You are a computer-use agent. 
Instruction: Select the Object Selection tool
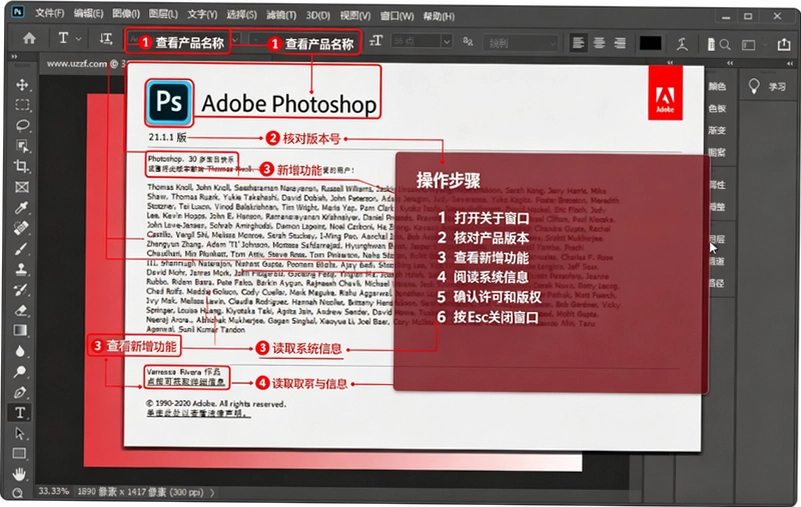pyautogui.click(x=21, y=146)
